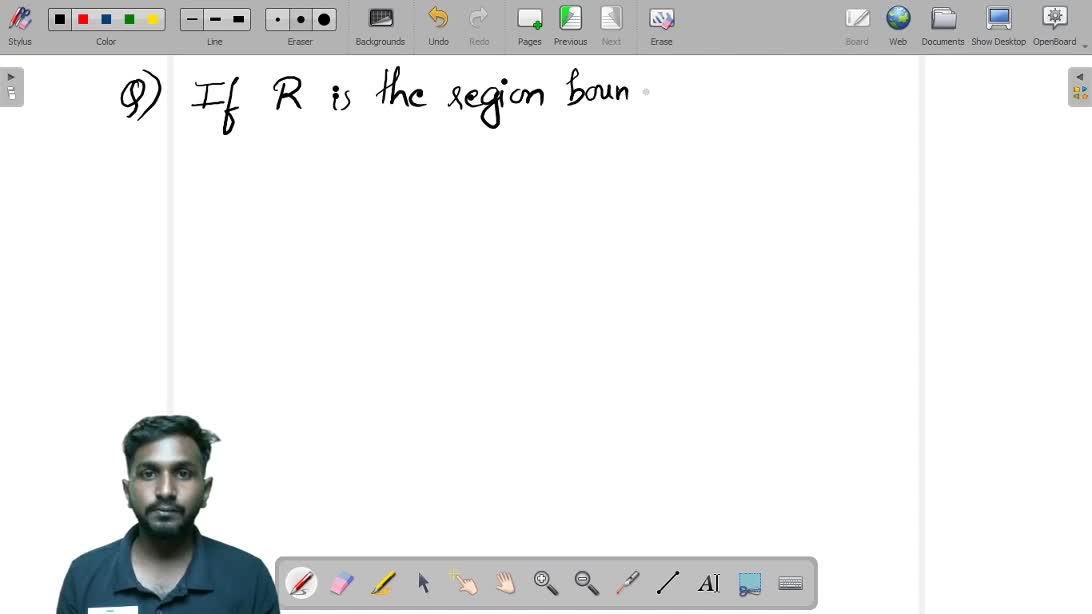Select the straight Line drawing tool
Image resolution: width=1092 pixels, height=614 pixels.
coord(668,583)
